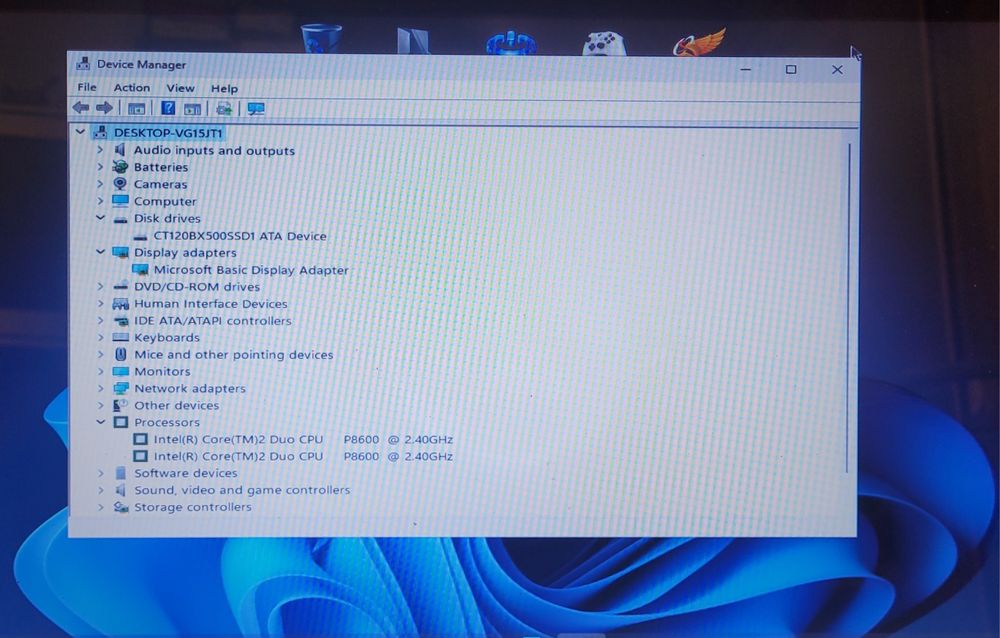
Task: Open the orange winged desktop icon
Action: (x=700, y=42)
